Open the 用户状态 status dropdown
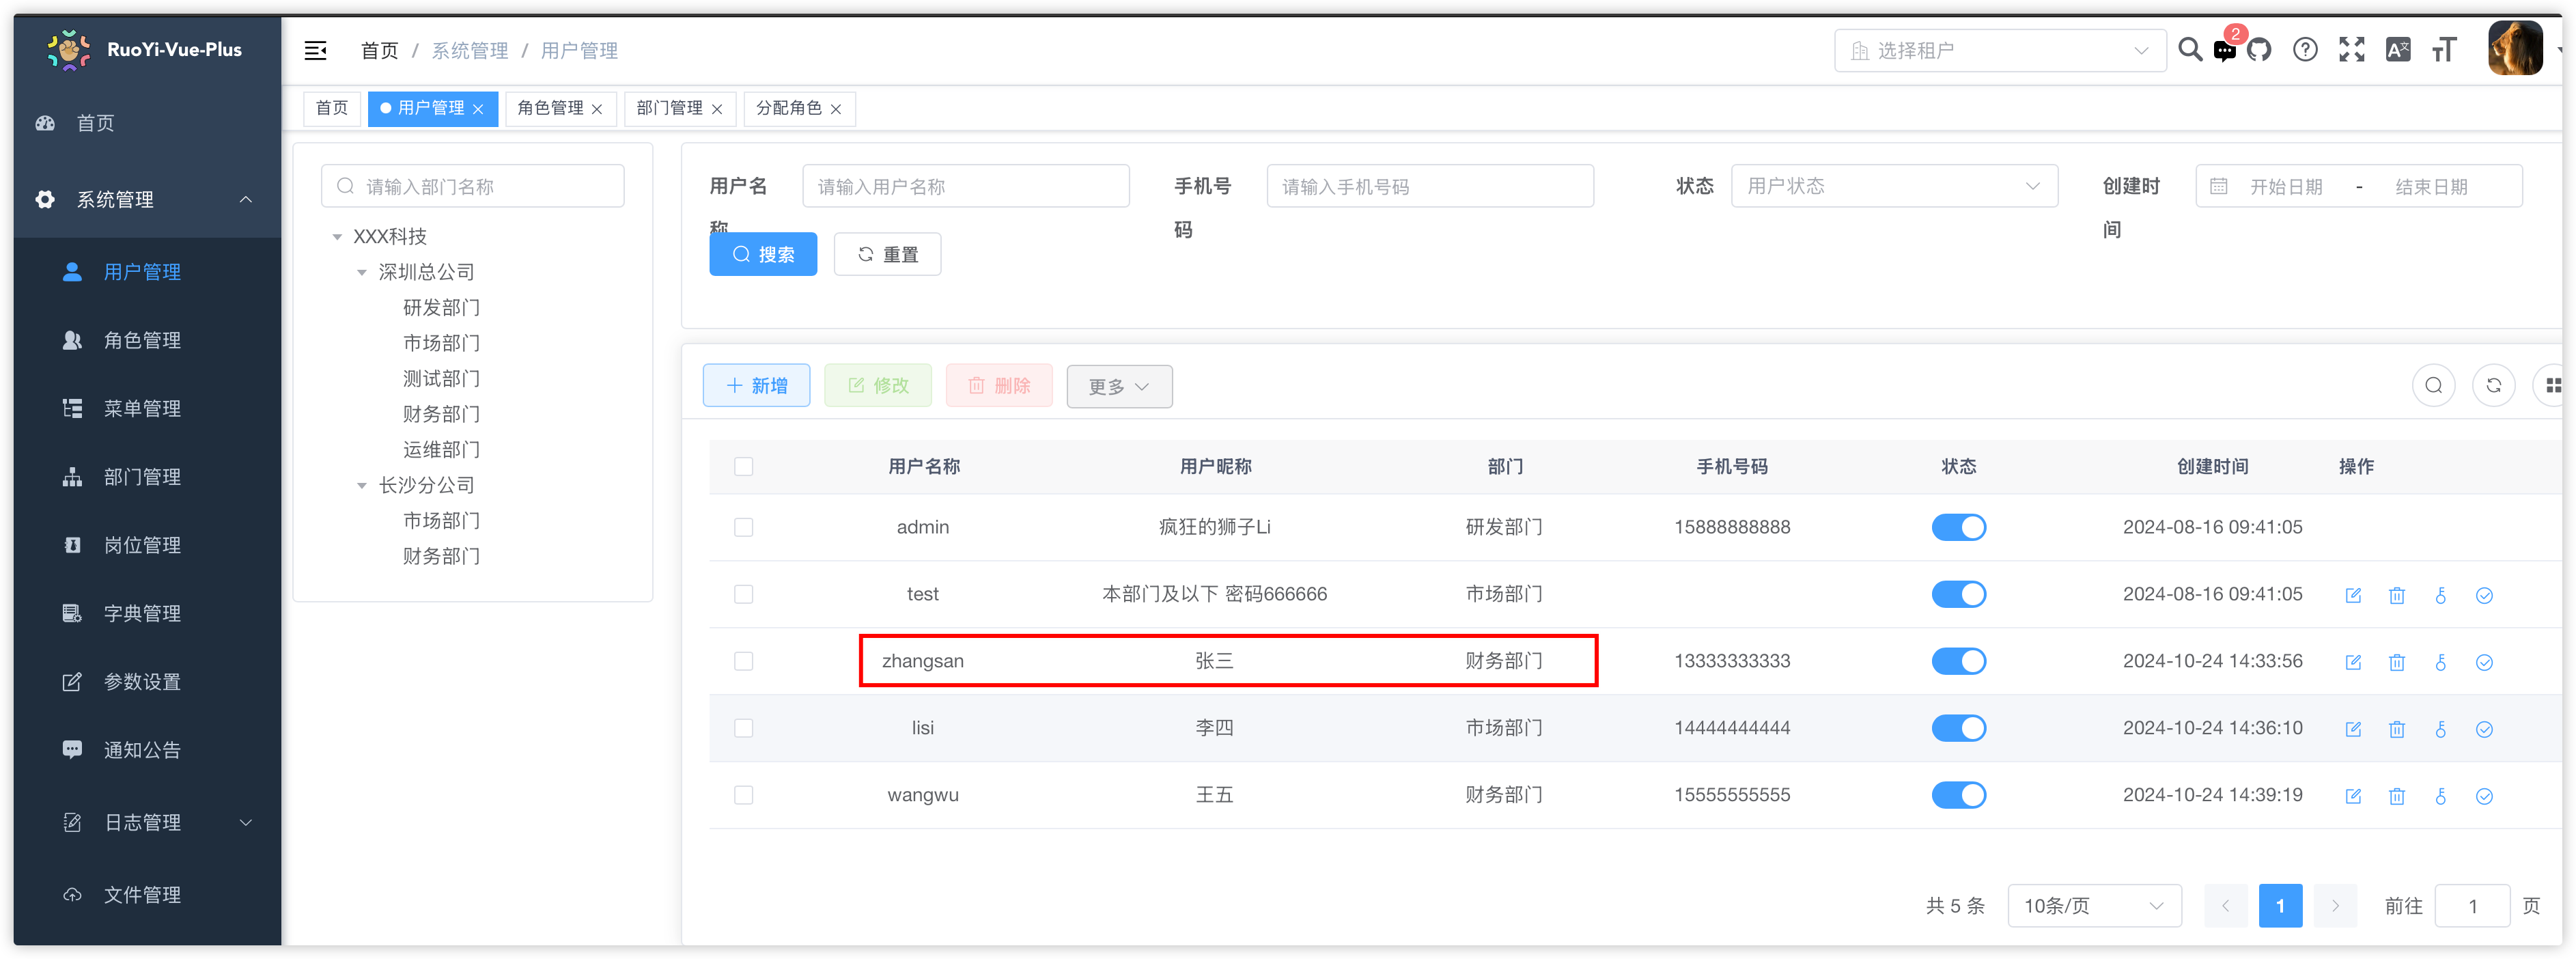 pos(1893,186)
